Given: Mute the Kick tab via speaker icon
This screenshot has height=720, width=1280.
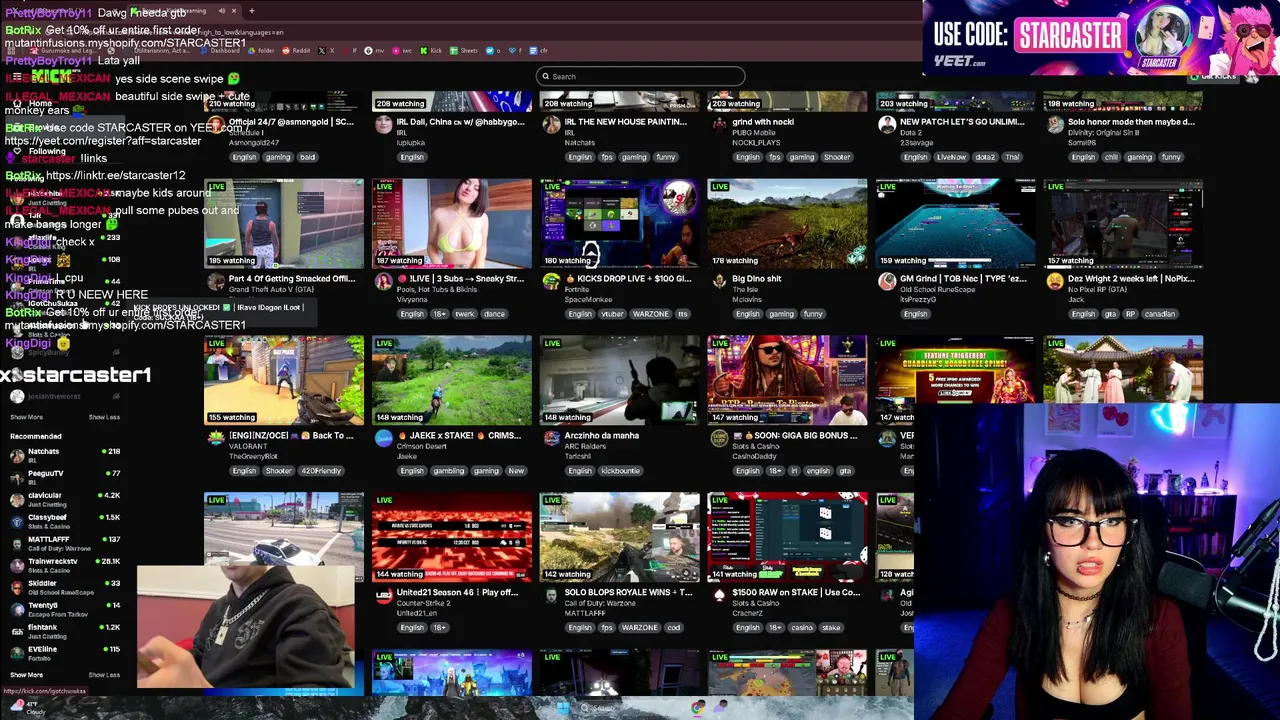Looking at the screenshot, I should (x=222, y=11).
